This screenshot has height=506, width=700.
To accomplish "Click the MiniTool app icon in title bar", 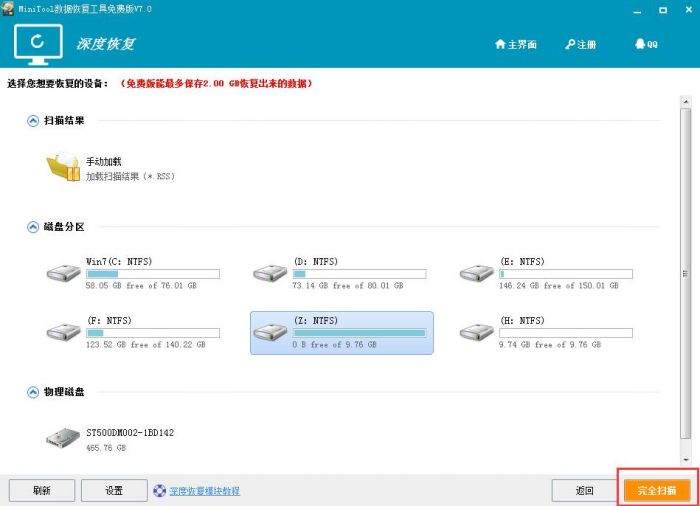I will click(x=8, y=8).
